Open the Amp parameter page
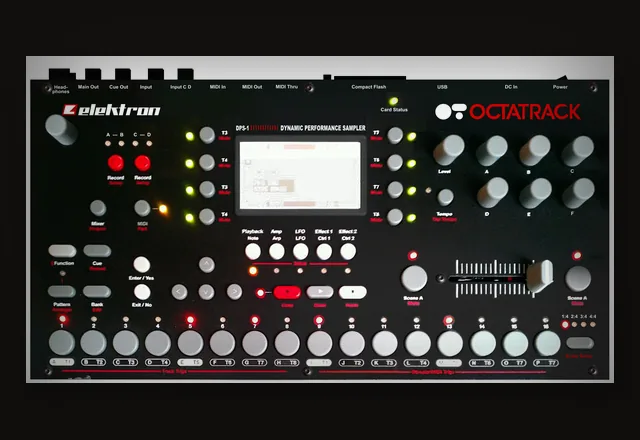 click(x=277, y=252)
